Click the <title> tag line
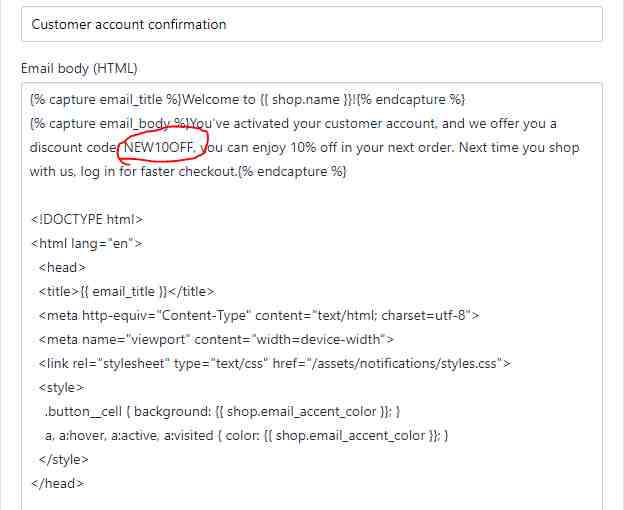This screenshot has width=624, height=510. pos(126,292)
